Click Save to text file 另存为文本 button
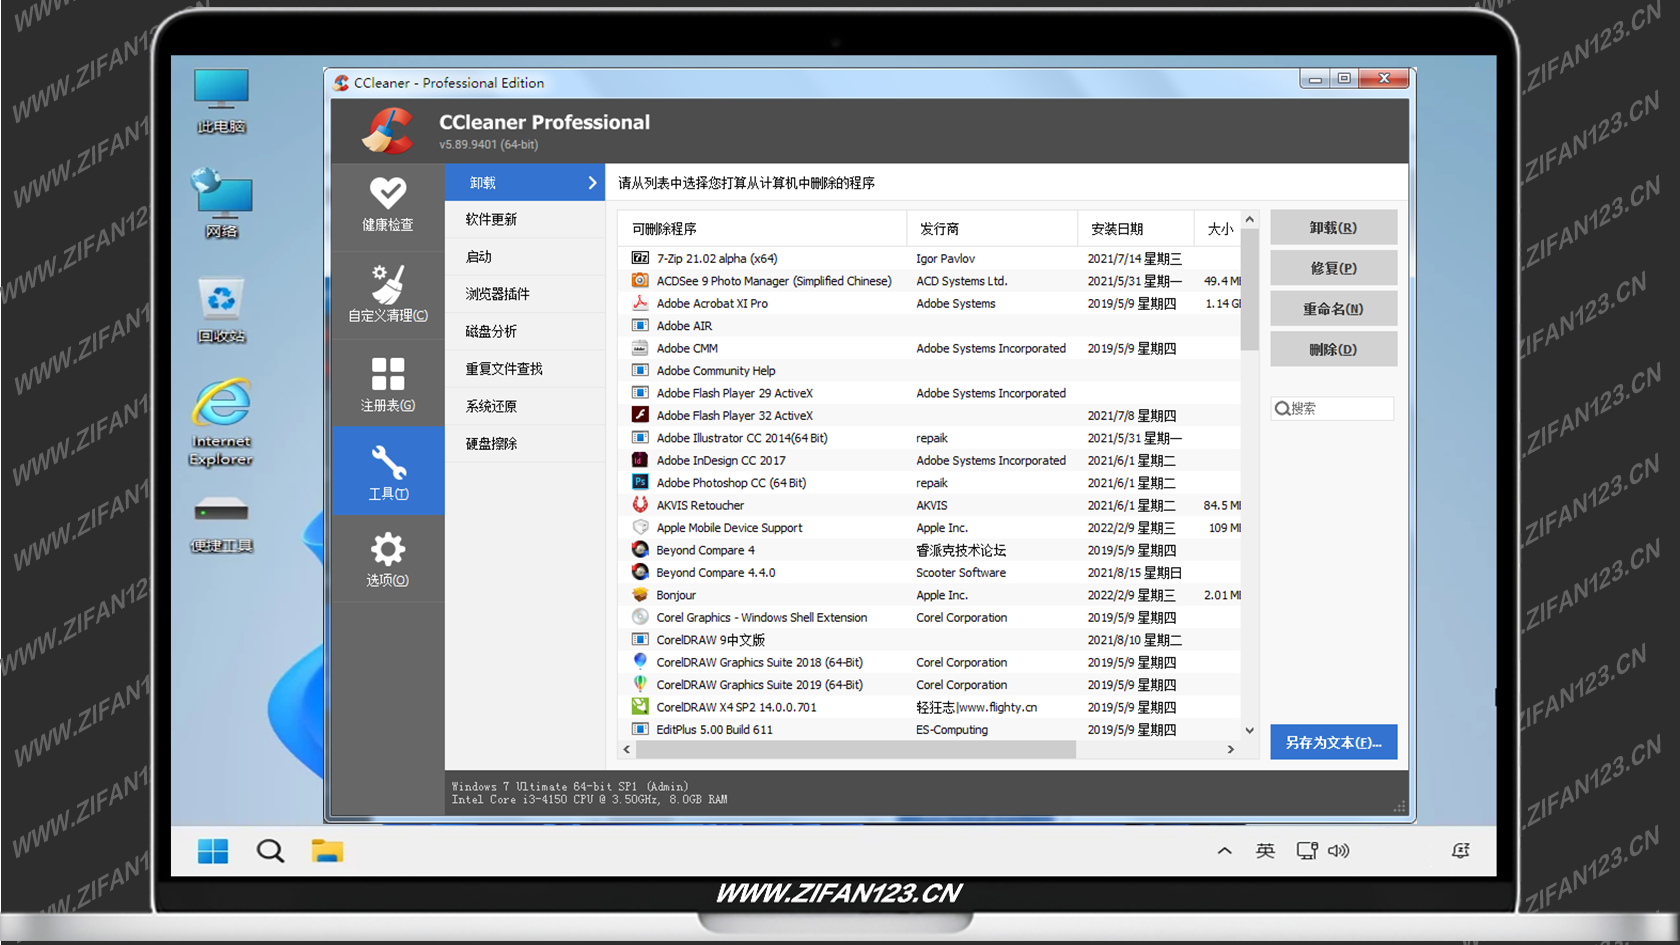Viewport: 1680px width, 945px height. coord(1333,742)
